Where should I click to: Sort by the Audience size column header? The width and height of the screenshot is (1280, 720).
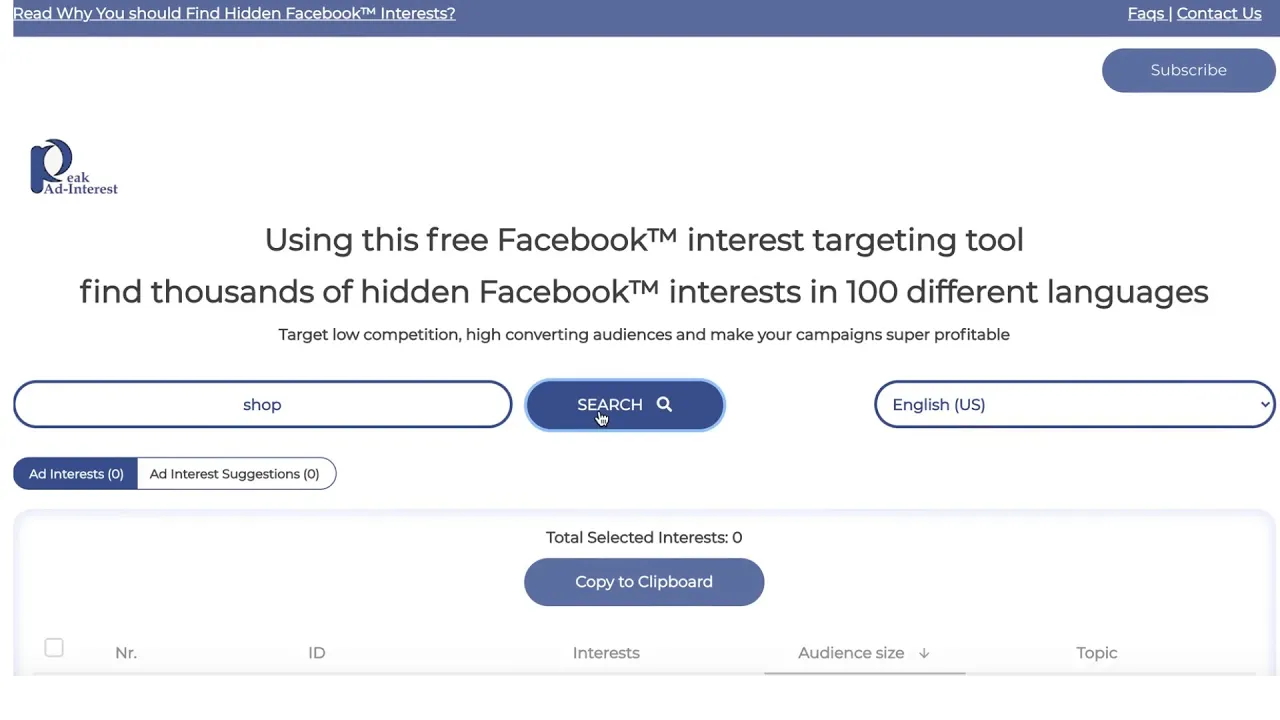(x=851, y=653)
